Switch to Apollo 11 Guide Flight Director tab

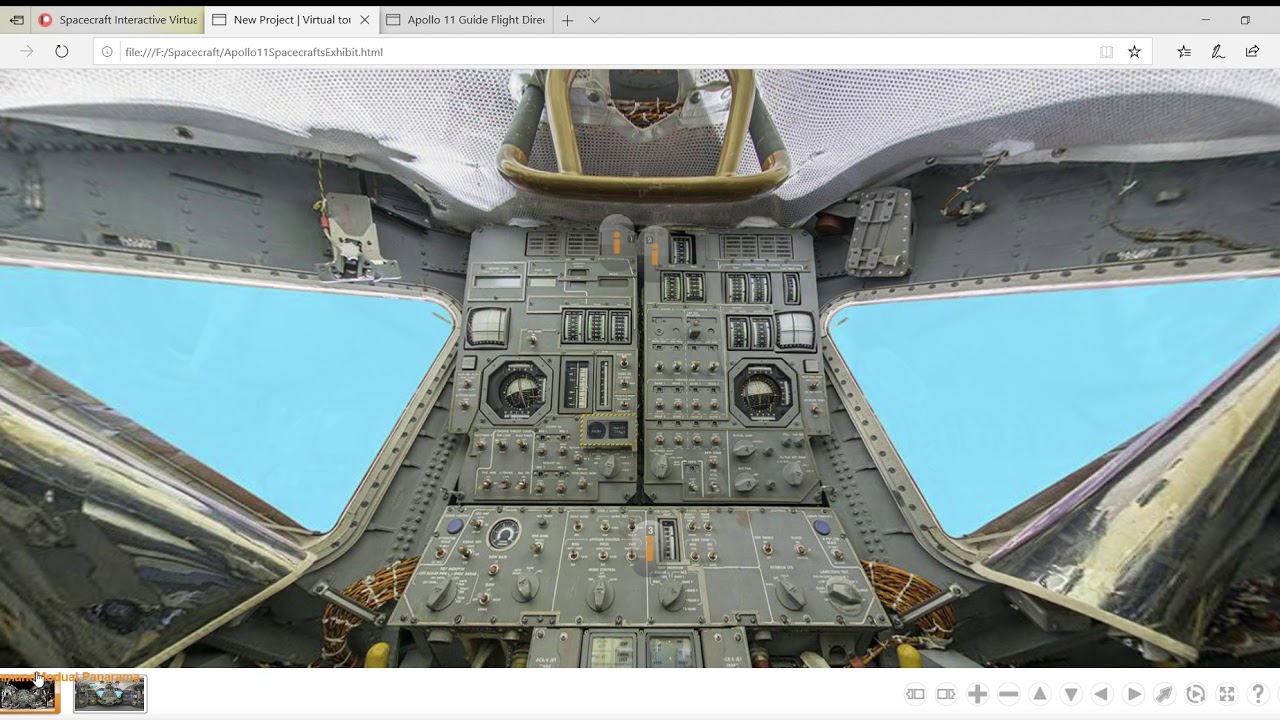[466, 20]
